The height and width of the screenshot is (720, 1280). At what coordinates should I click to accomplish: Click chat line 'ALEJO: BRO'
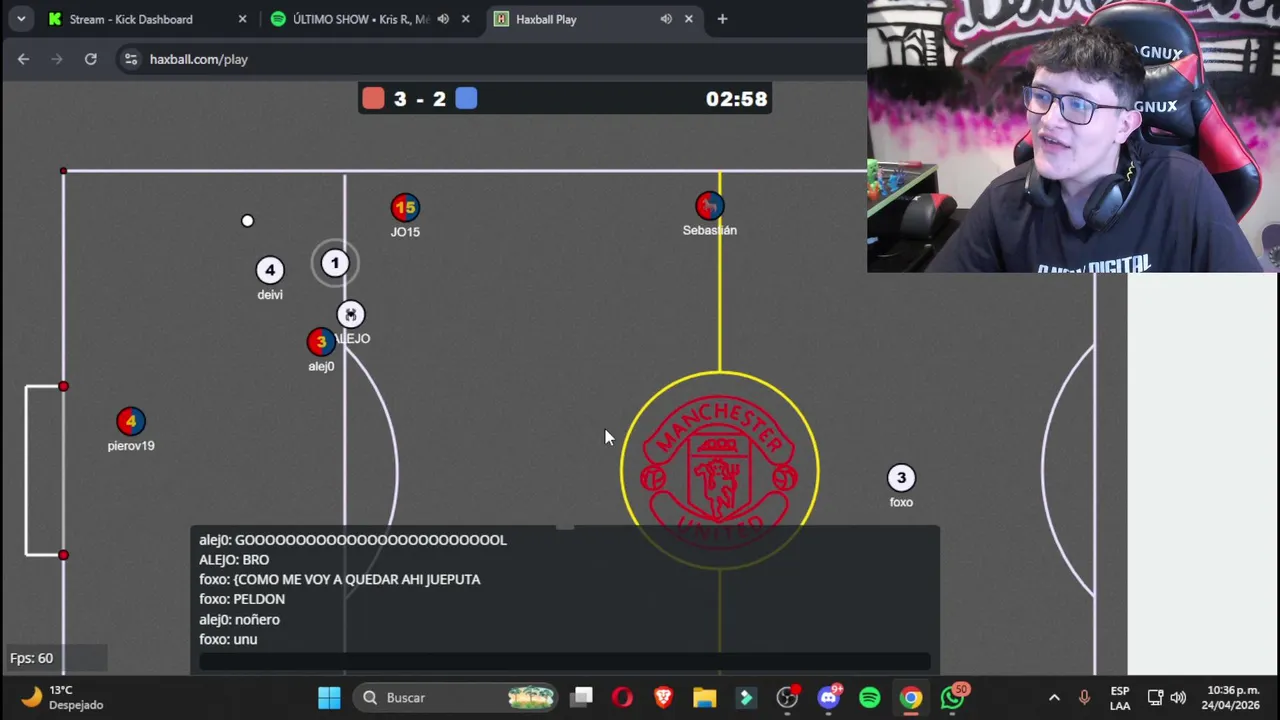click(234, 560)
